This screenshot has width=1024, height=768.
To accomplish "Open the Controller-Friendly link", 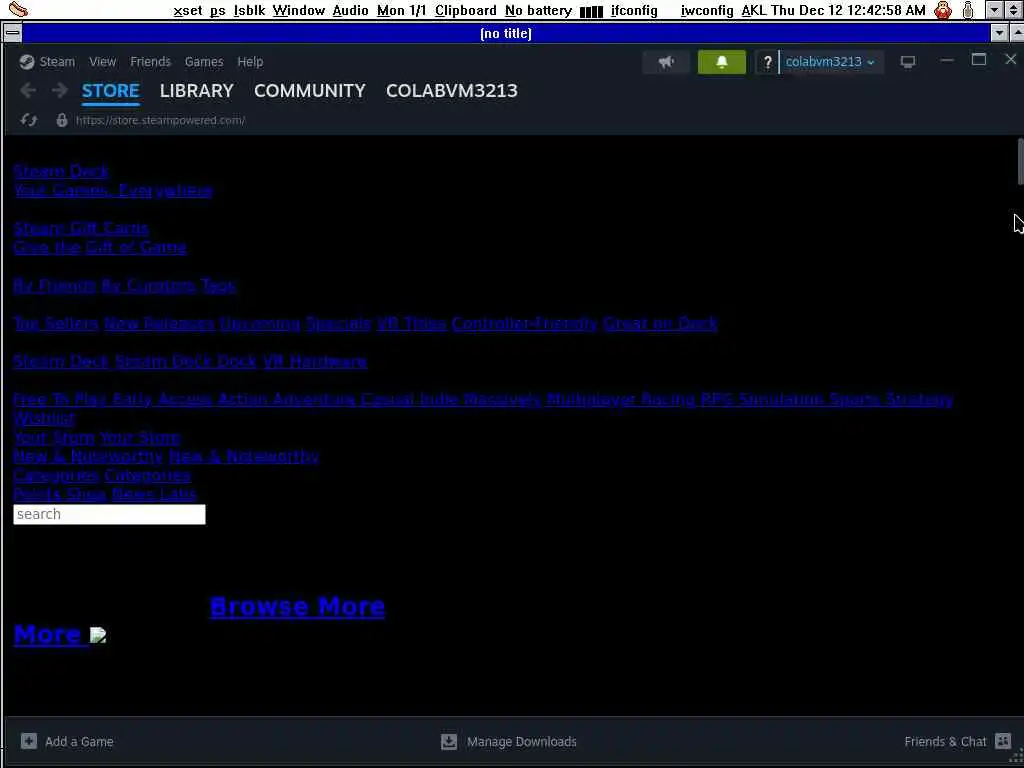I will 524,323.
